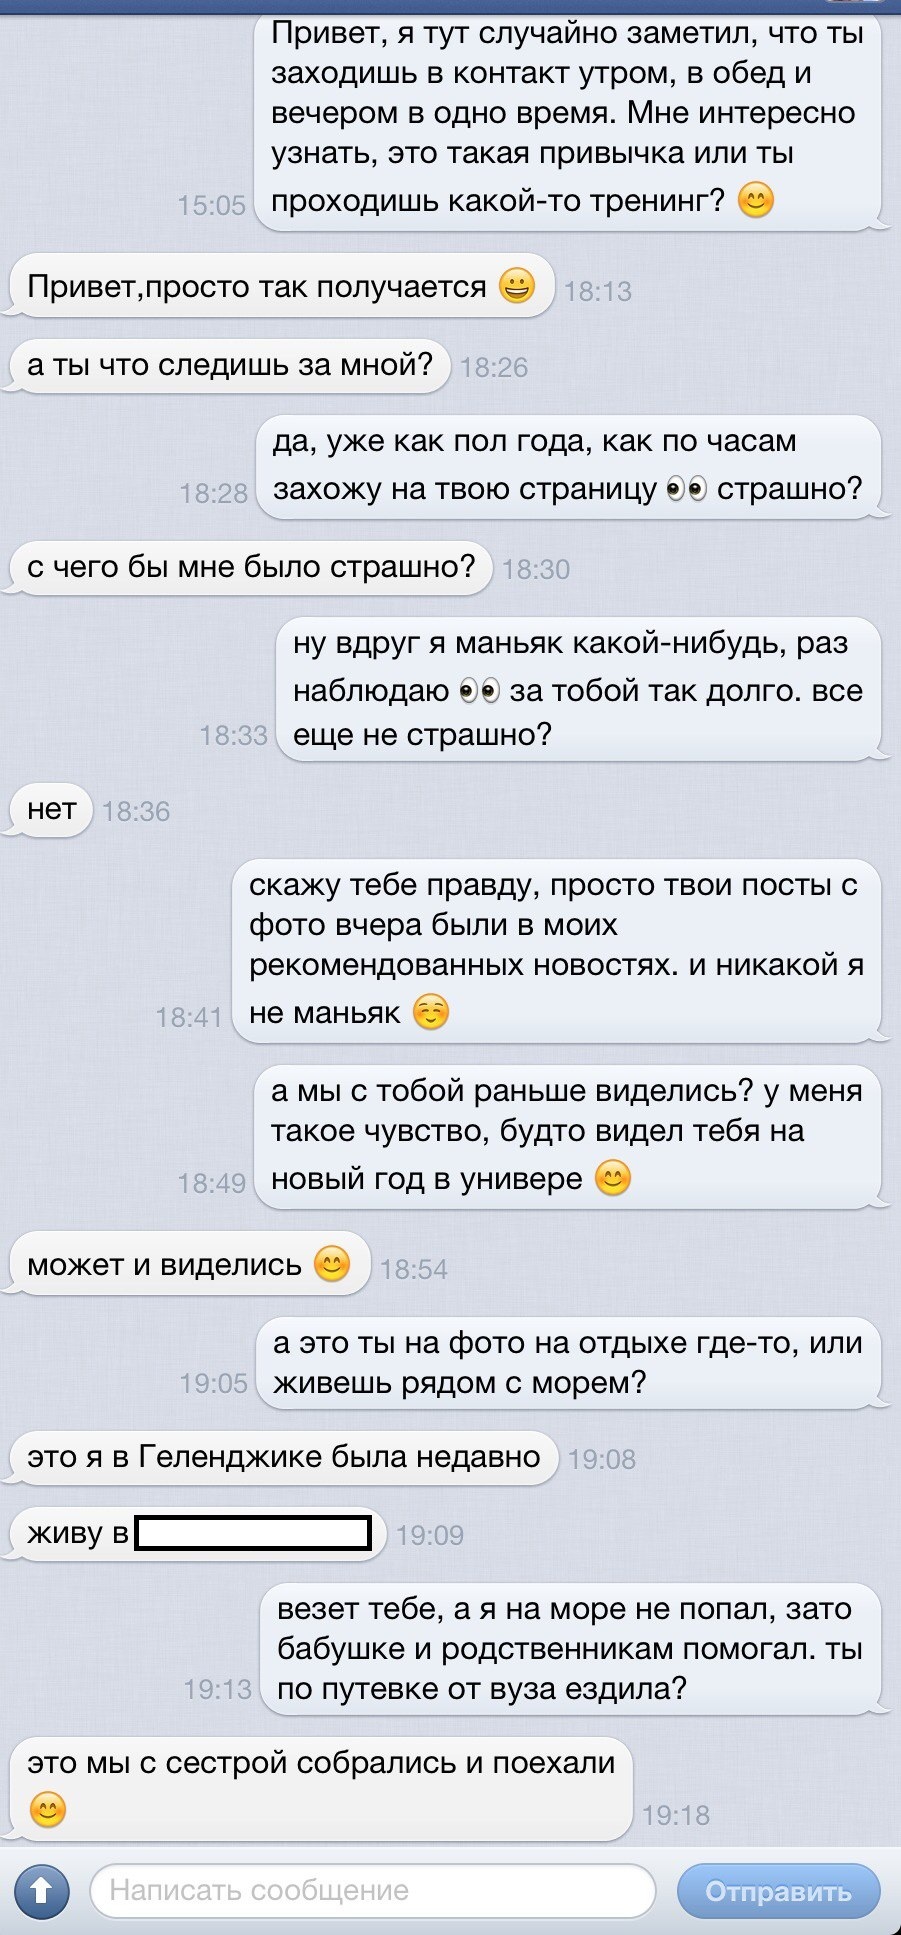The width and height of the screenshot is (901, 1935).
Task: Tap the grinning emoji in 'просто так получается'
Action: [x=516, y=287]
